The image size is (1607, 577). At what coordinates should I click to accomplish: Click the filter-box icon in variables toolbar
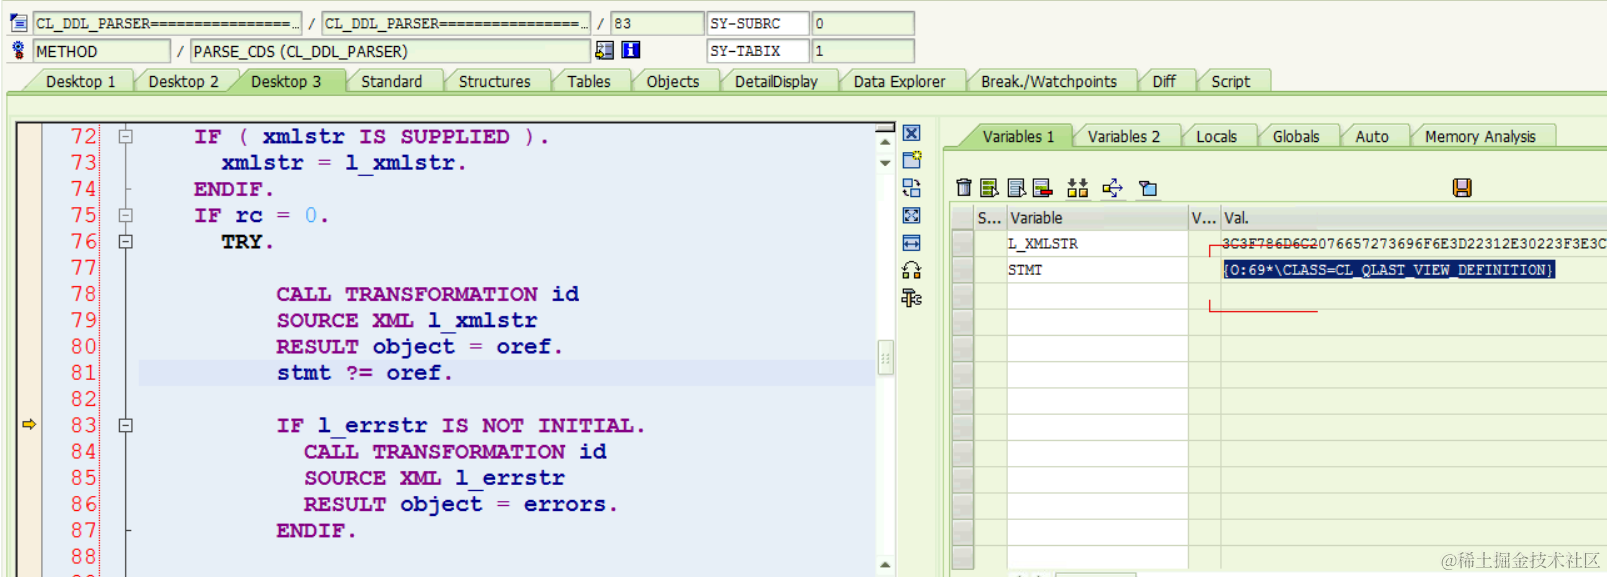tap(1148, 188)
